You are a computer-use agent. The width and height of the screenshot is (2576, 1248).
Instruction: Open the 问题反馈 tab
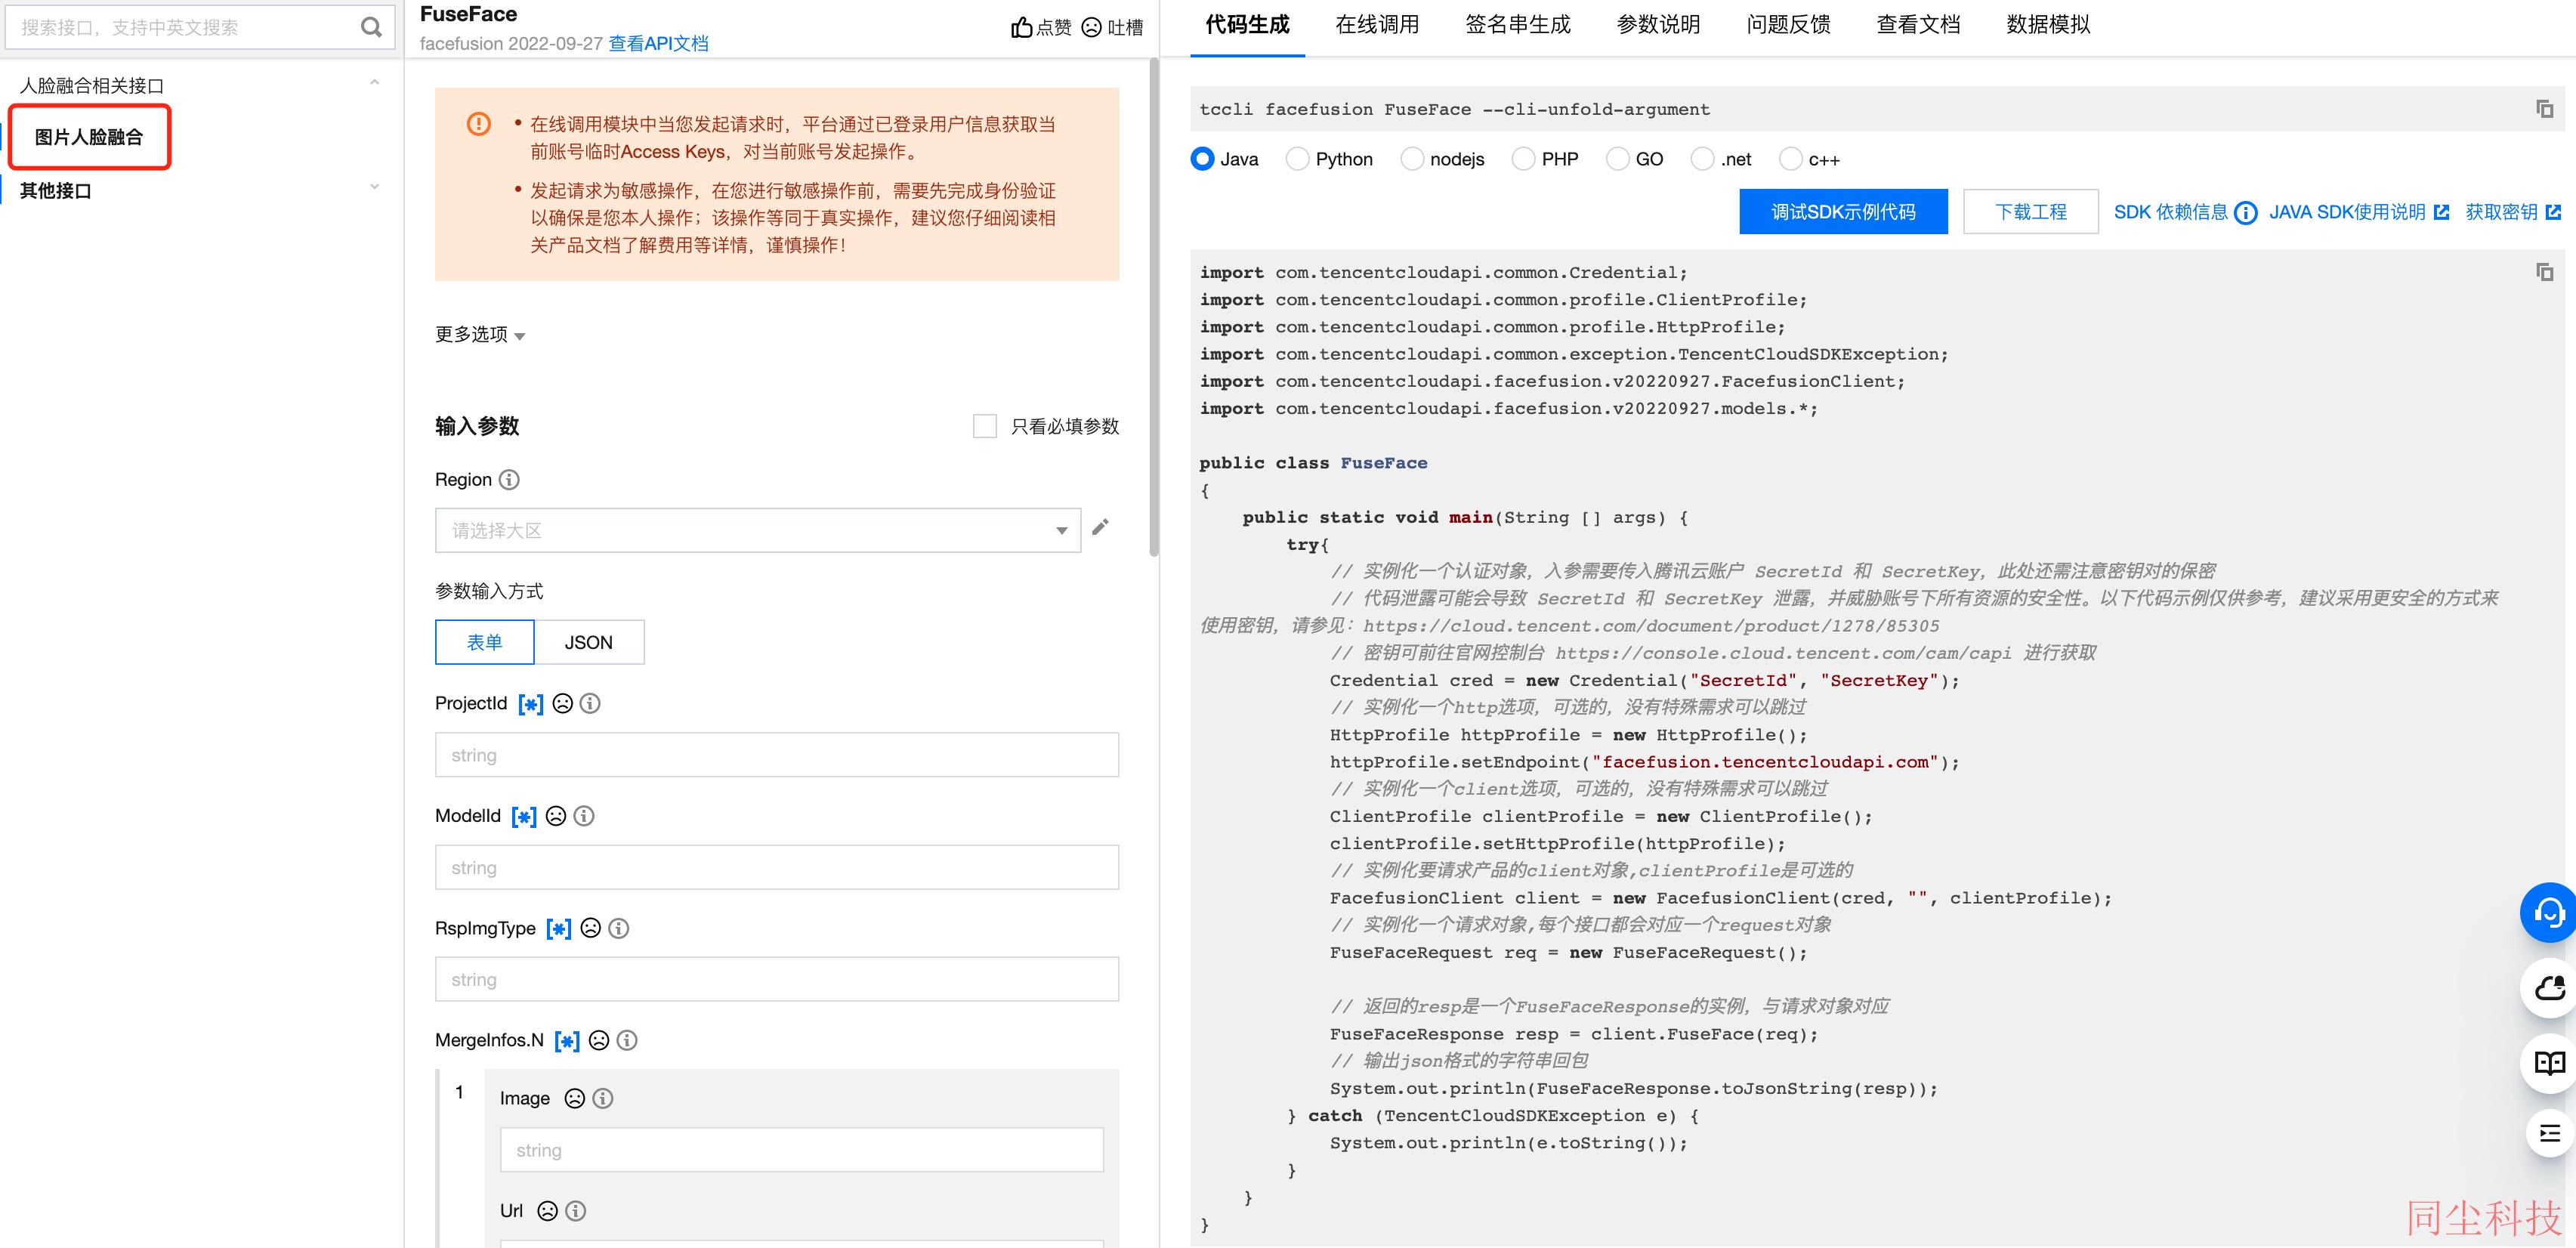point(1789,25)
